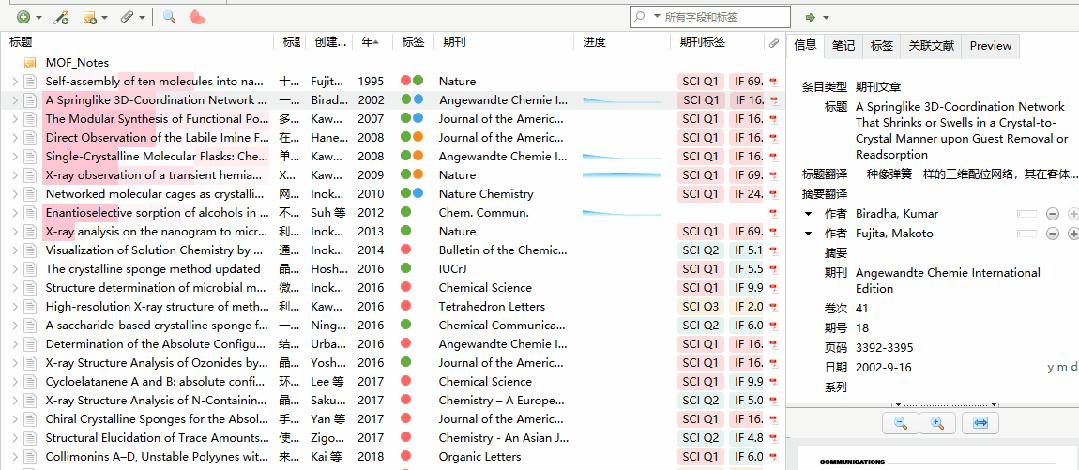
Task: Switch to the 信息 tab
Action: [x=805, y=45]
